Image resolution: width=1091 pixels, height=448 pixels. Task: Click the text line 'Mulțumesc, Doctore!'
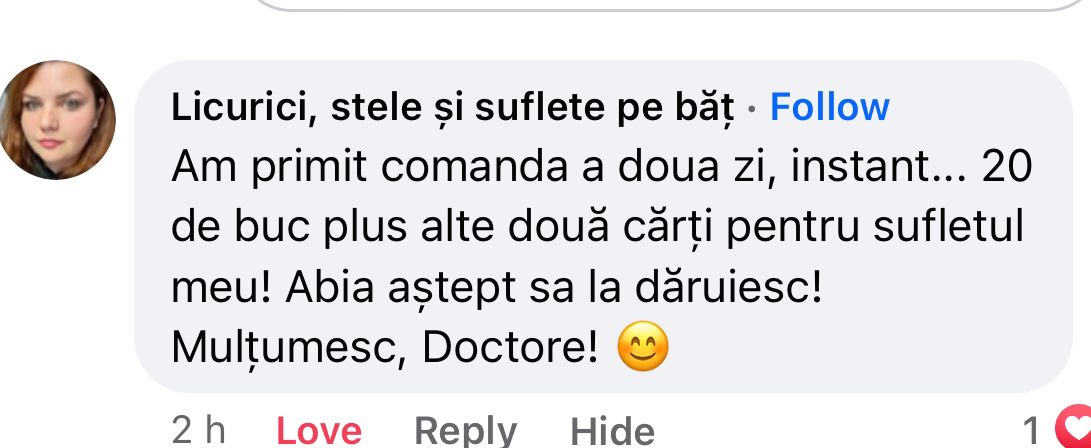coord(385,349)
